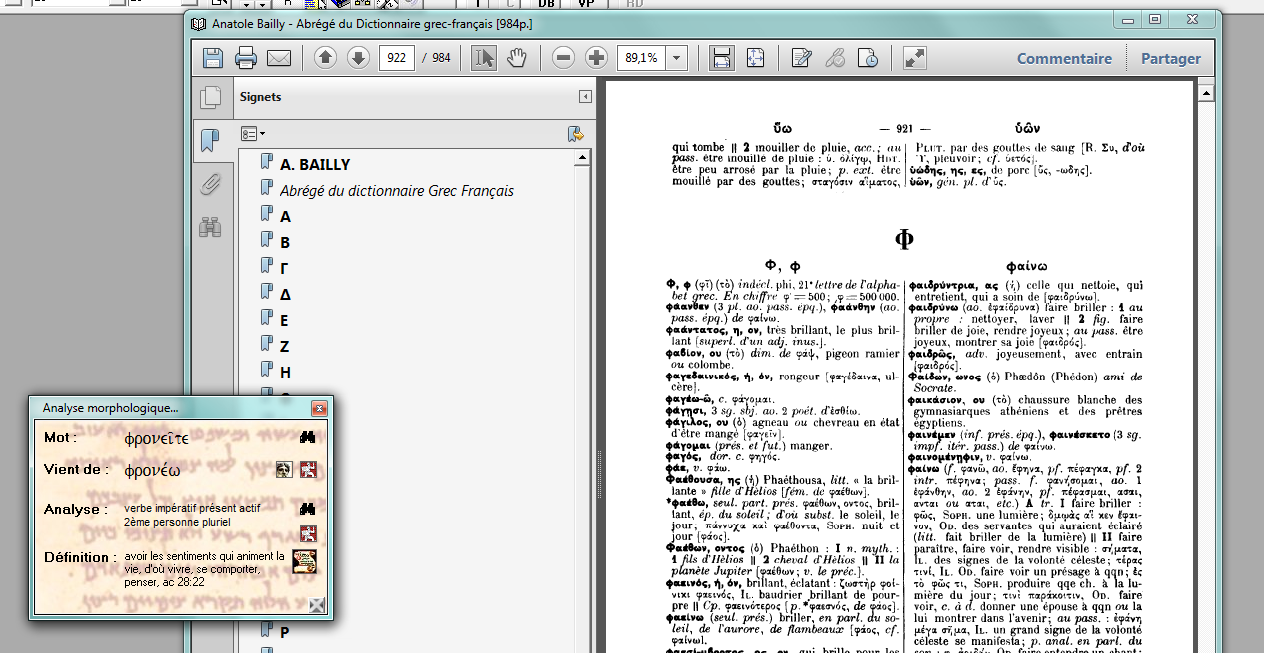The height and width of the screenshot is (653, 1264).
Task: Open the sign and timestamp document tool
Action: click(868, 58)
